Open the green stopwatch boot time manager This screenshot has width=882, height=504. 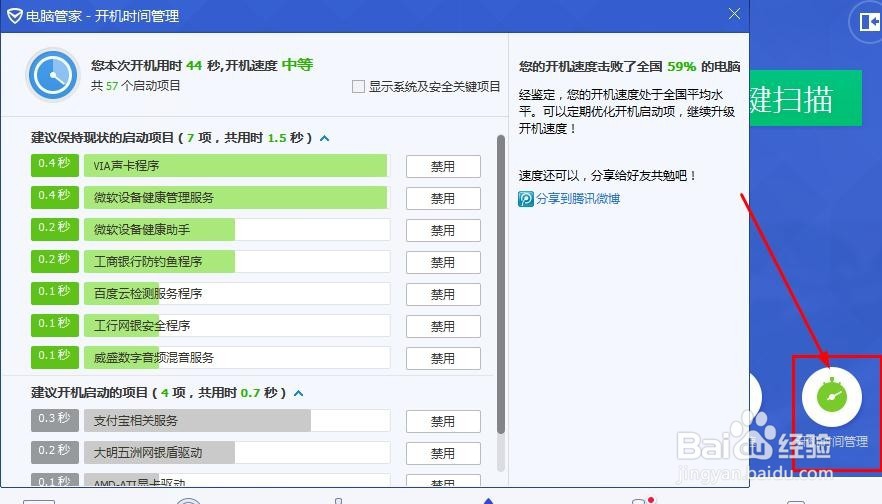pos(831,397)
